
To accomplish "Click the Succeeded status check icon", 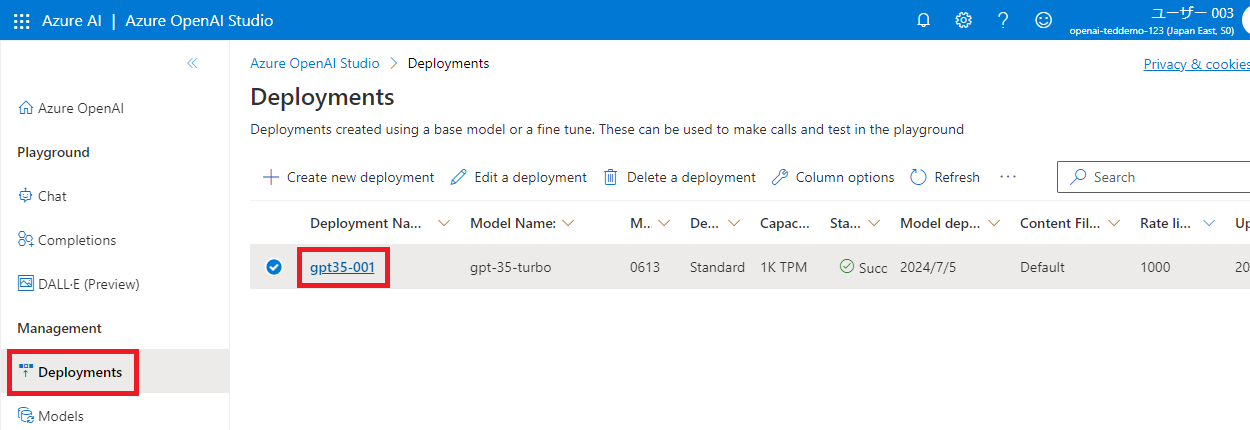I will coord(846,266).
